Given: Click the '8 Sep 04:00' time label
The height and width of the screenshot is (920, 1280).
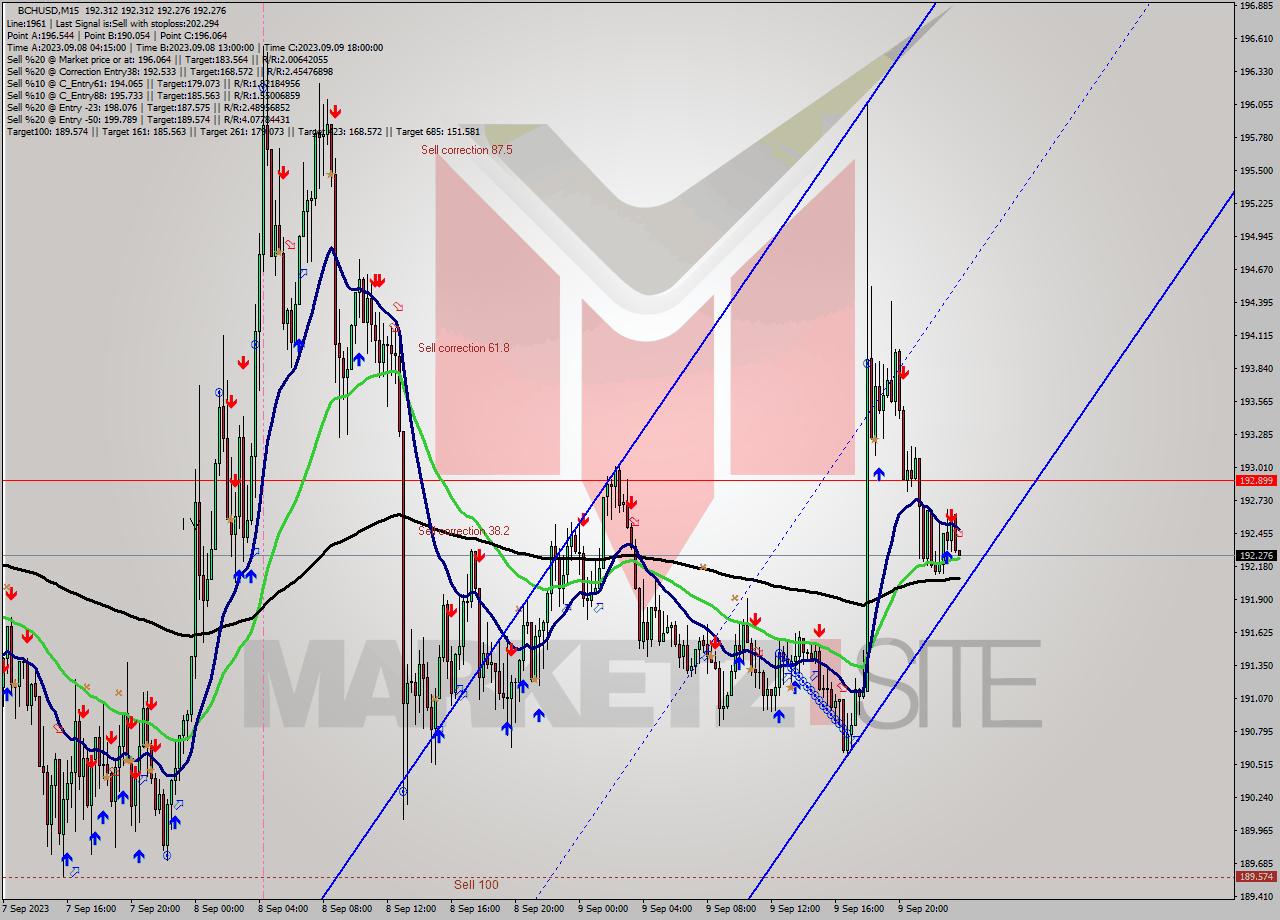Looking at the screenshot, I should tap(284, 910).
